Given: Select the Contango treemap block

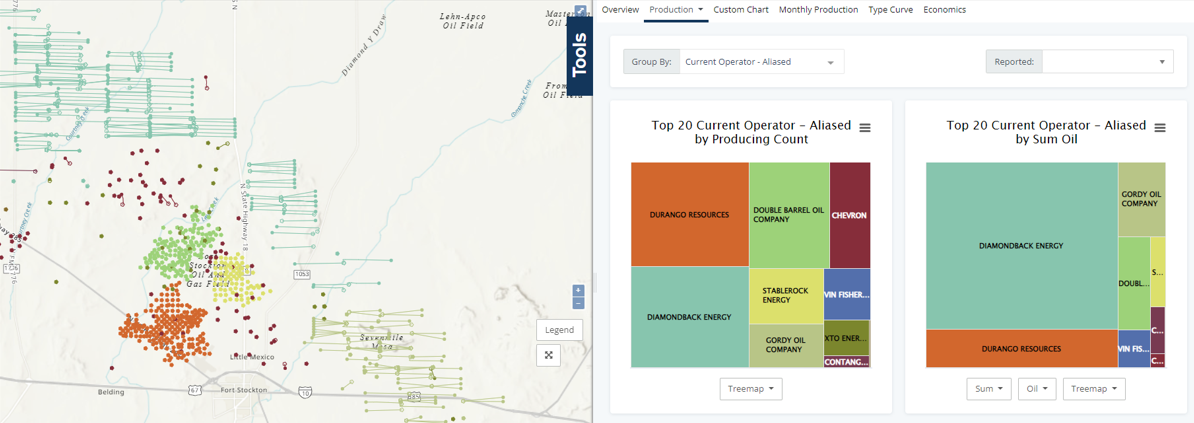Looking at the screenshot, I should coord(847,362).
